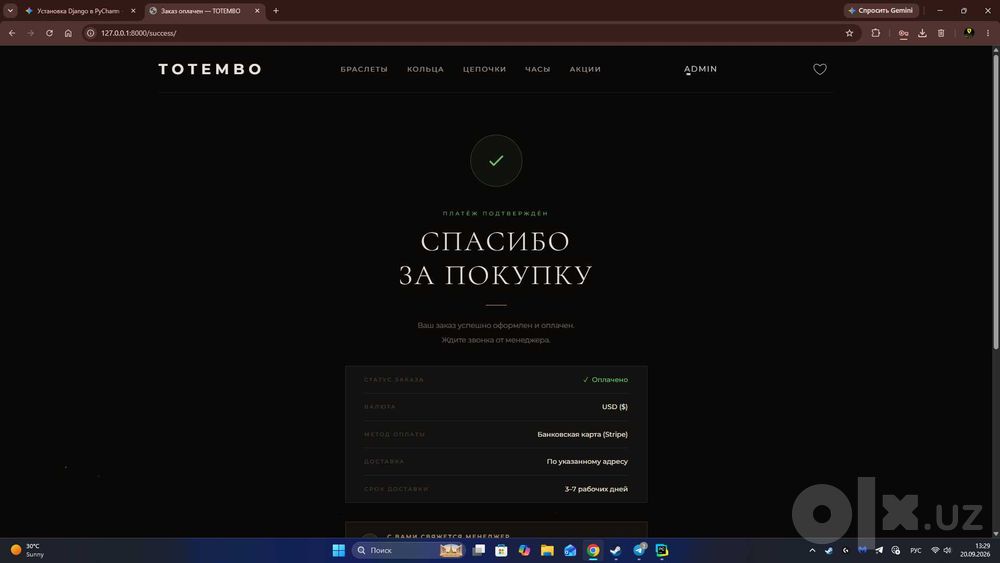The width and height of the screenshot is (1000, 563).
Task: Click the trash can toolbar icon
Action: tap(941, 33)
